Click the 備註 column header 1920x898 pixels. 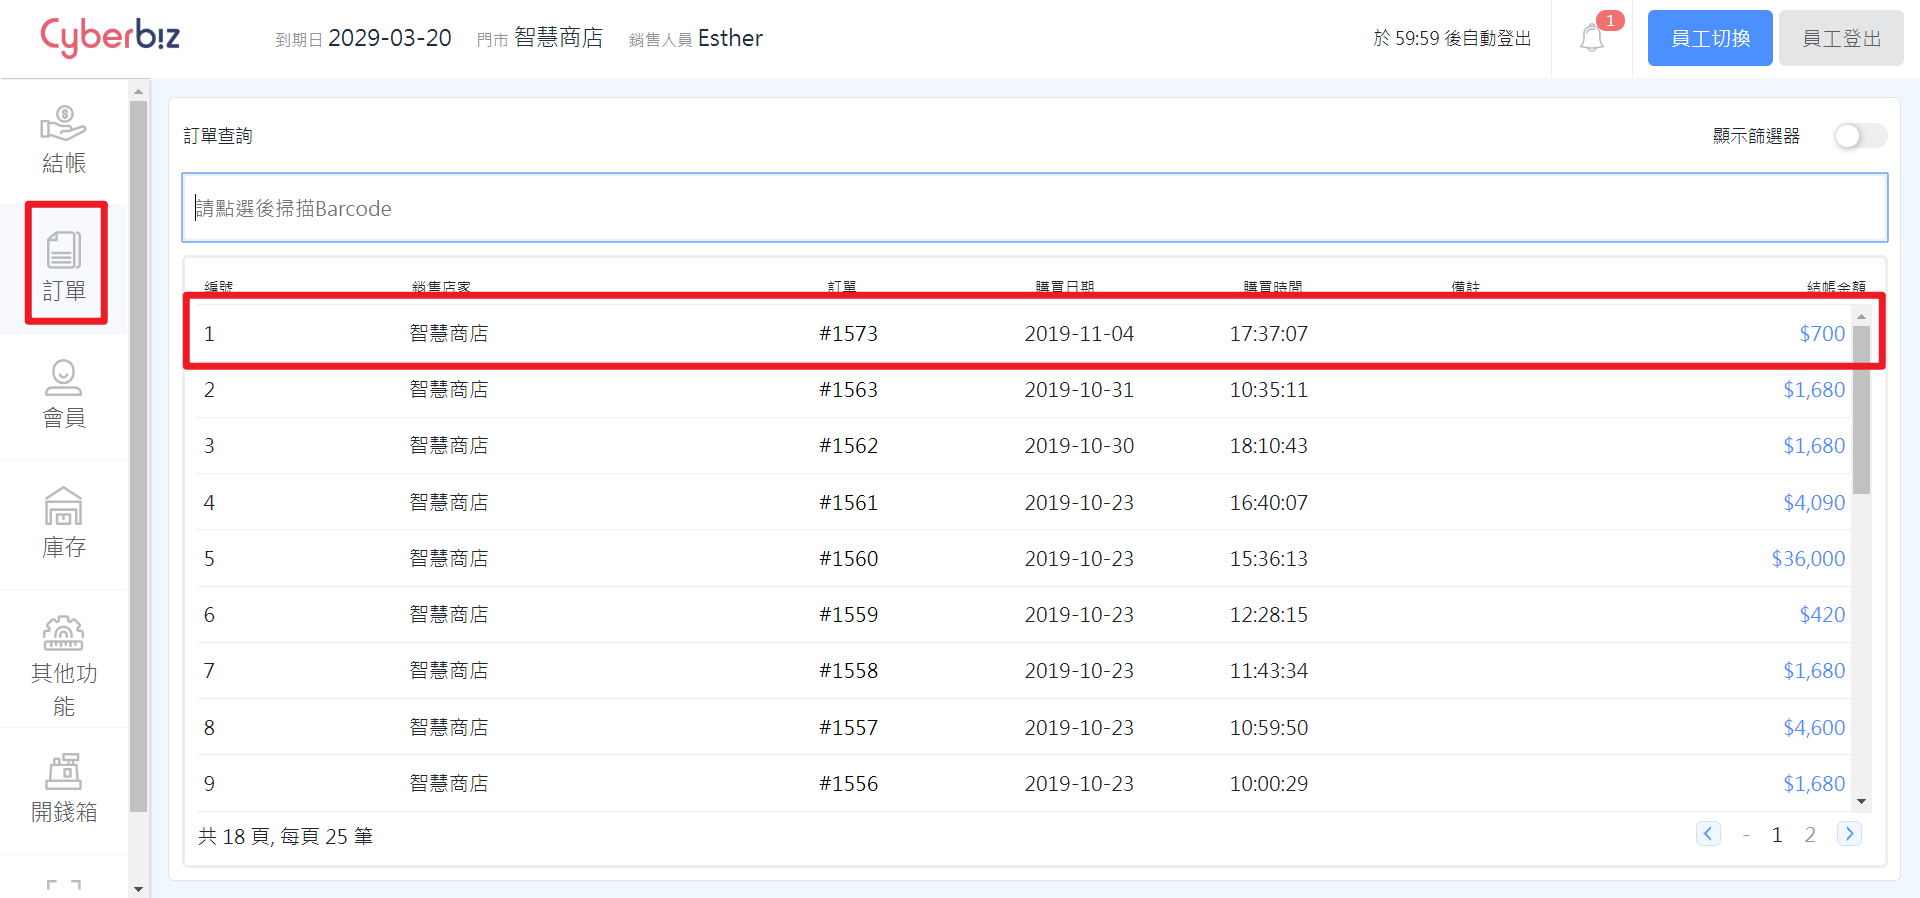pyautogui.click(x=1465, y=287)
